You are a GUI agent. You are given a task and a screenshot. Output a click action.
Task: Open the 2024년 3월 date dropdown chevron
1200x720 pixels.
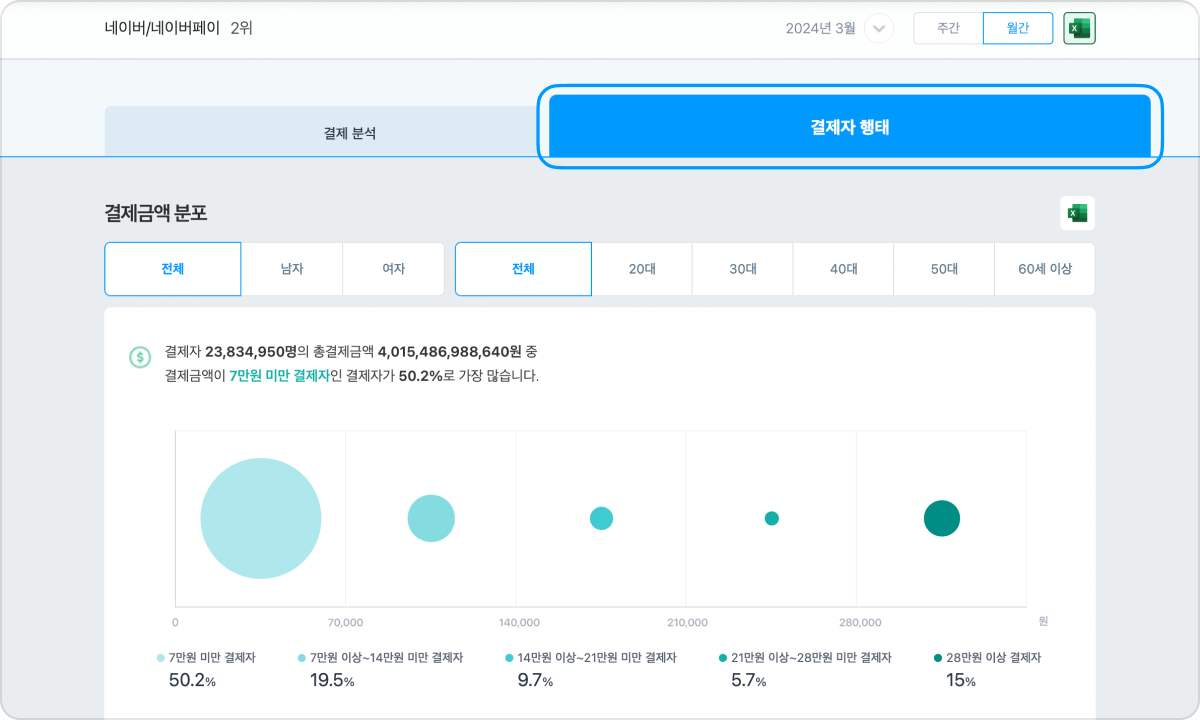[879, 29]
